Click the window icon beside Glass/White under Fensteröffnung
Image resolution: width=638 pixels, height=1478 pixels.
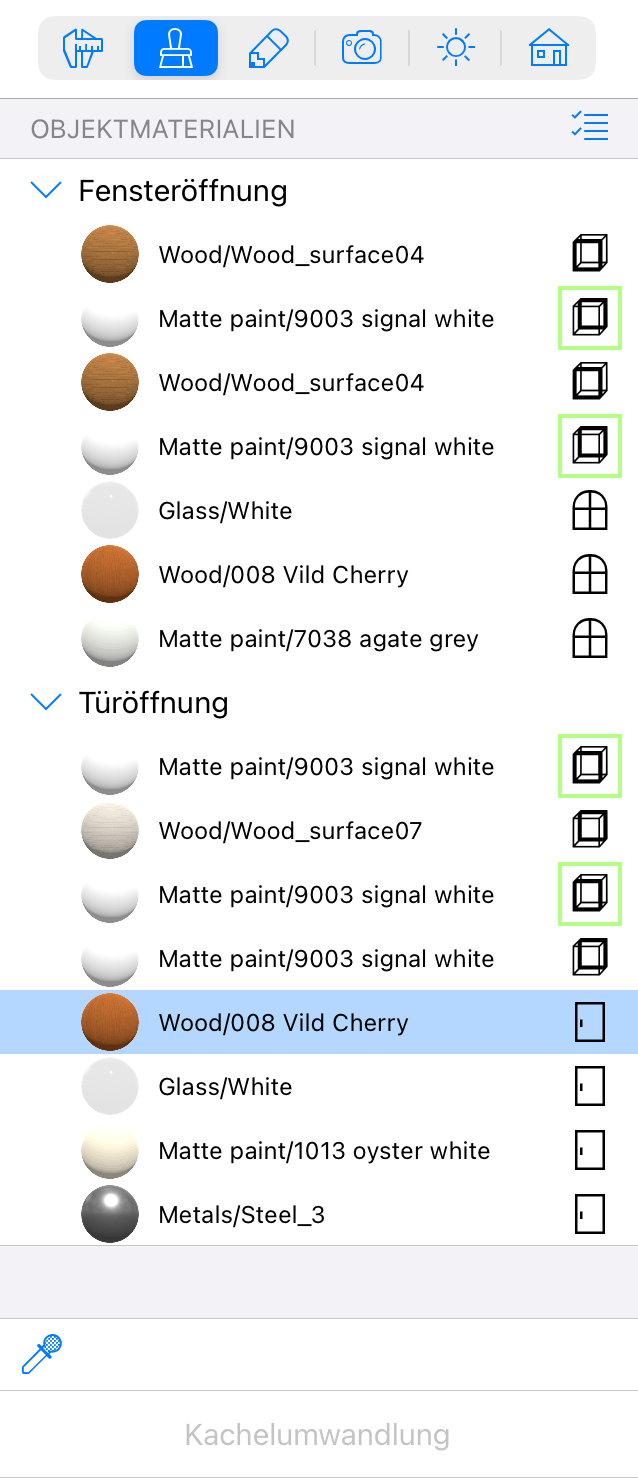tap(590, 511)
